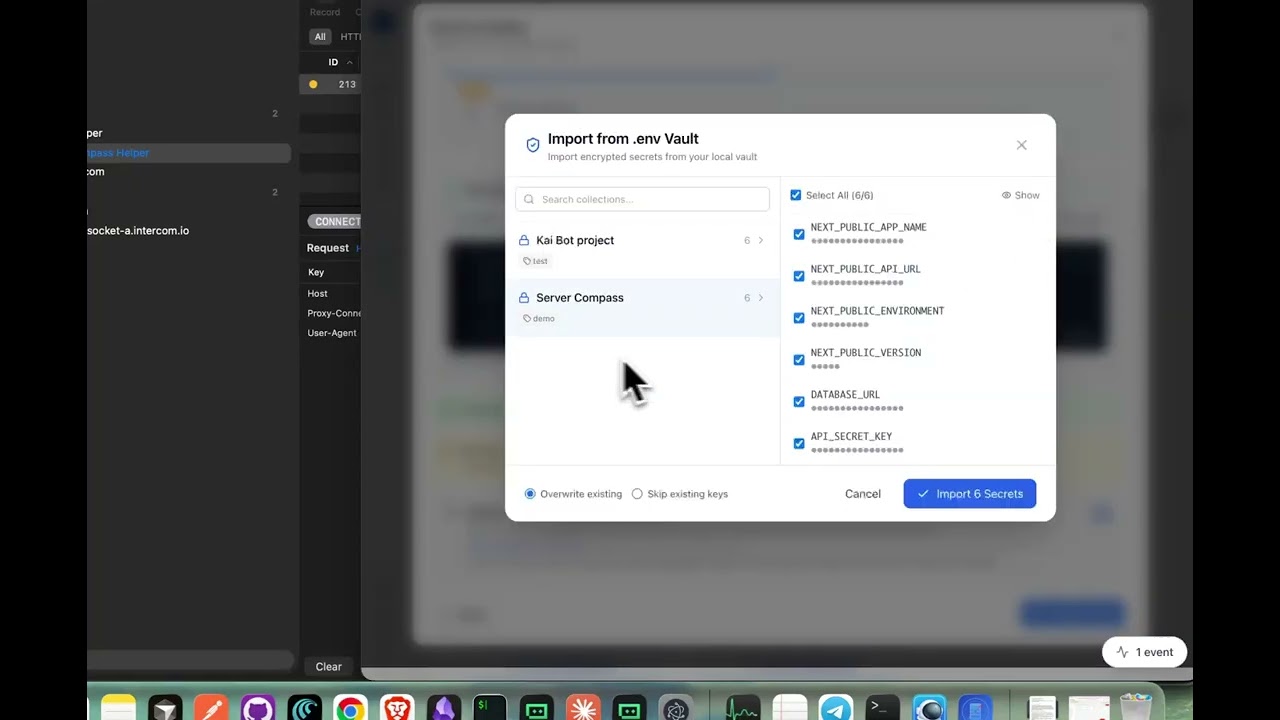
Task: Open Terminal from the dock
Action: (883, 708)
